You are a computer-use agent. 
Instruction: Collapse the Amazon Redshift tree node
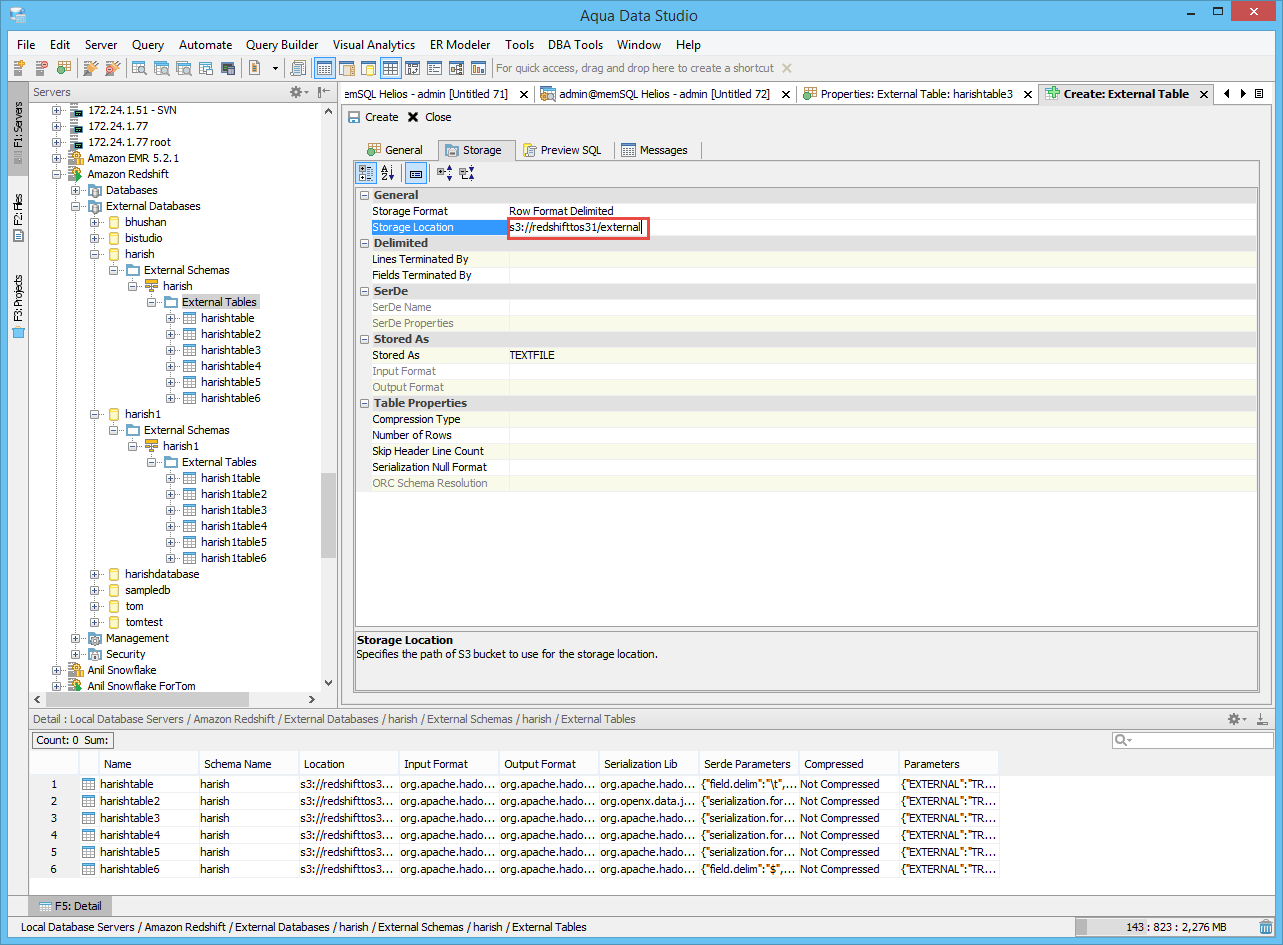tap(57, 174)
